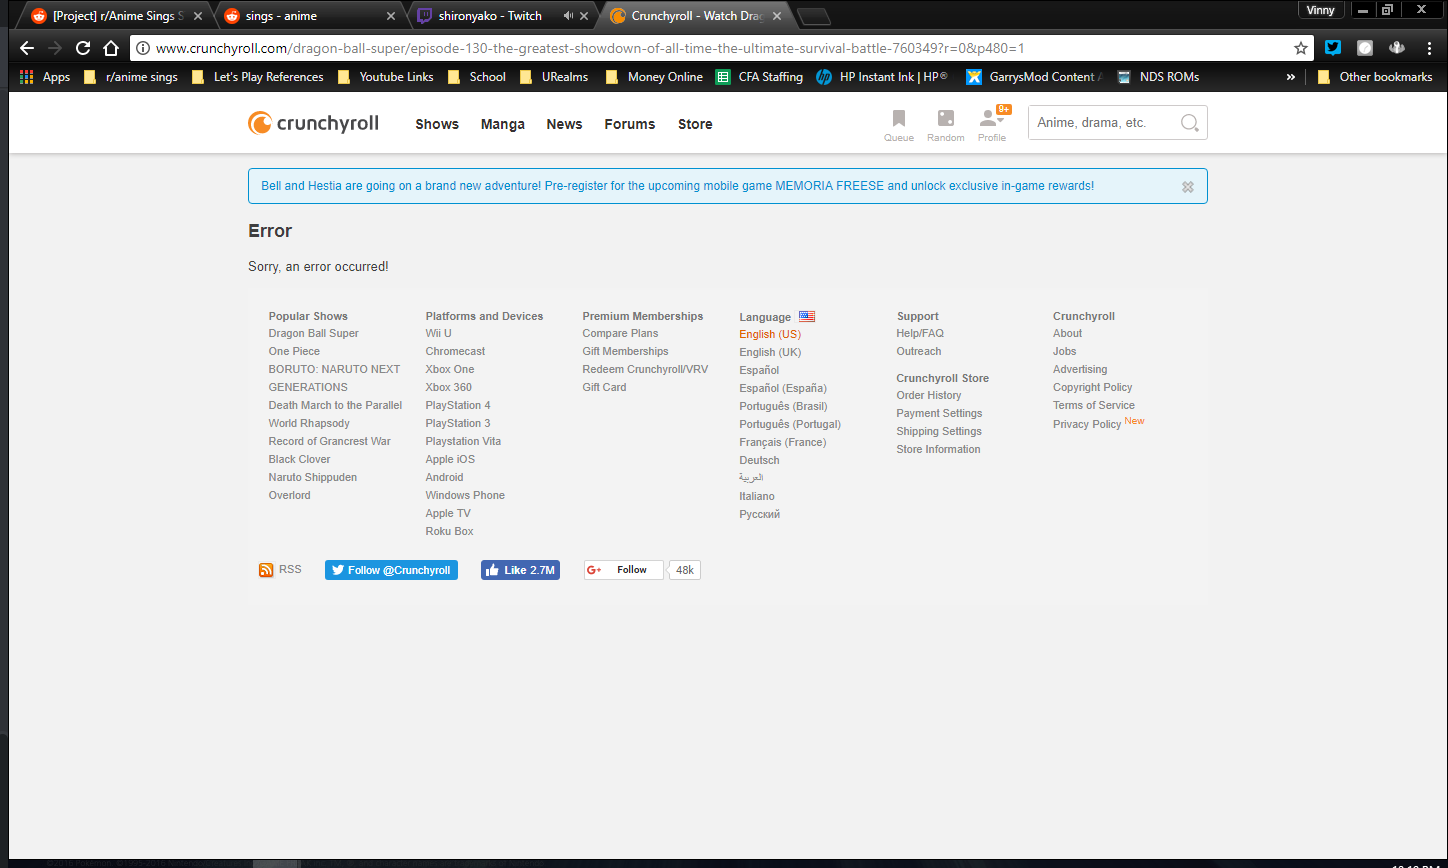1448x868 pixels.
Task: Open the Forums section
Action: 630,124
